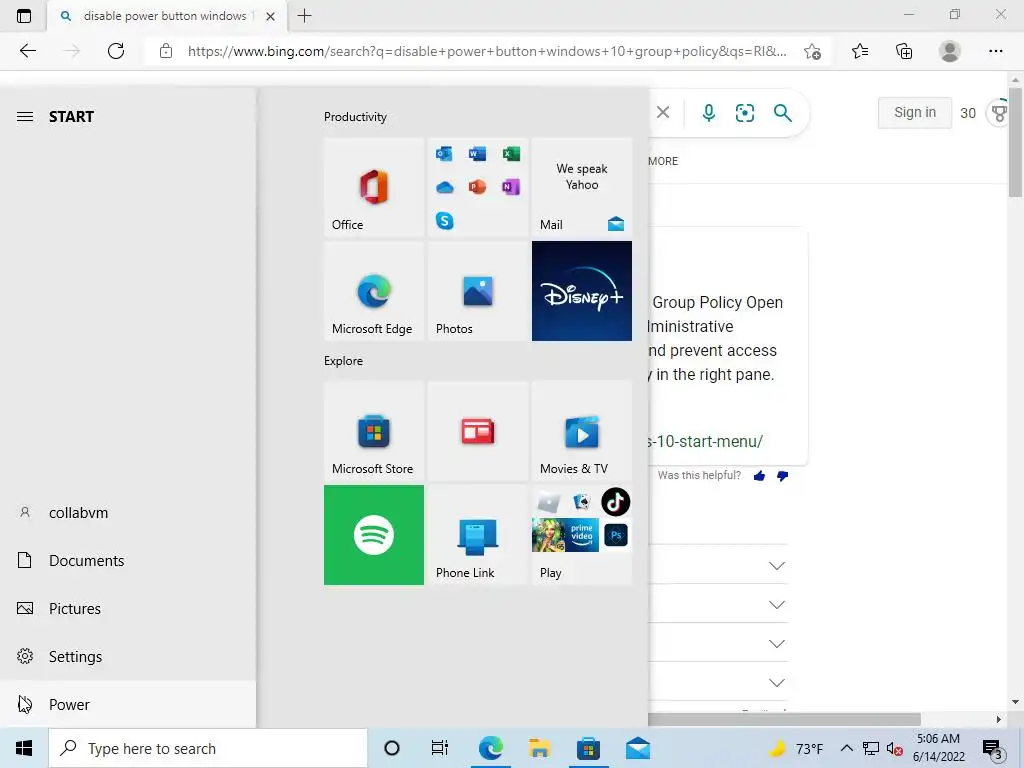
Task: Open Cortana circle icon on taskbar
Action: tap(392, 748)
